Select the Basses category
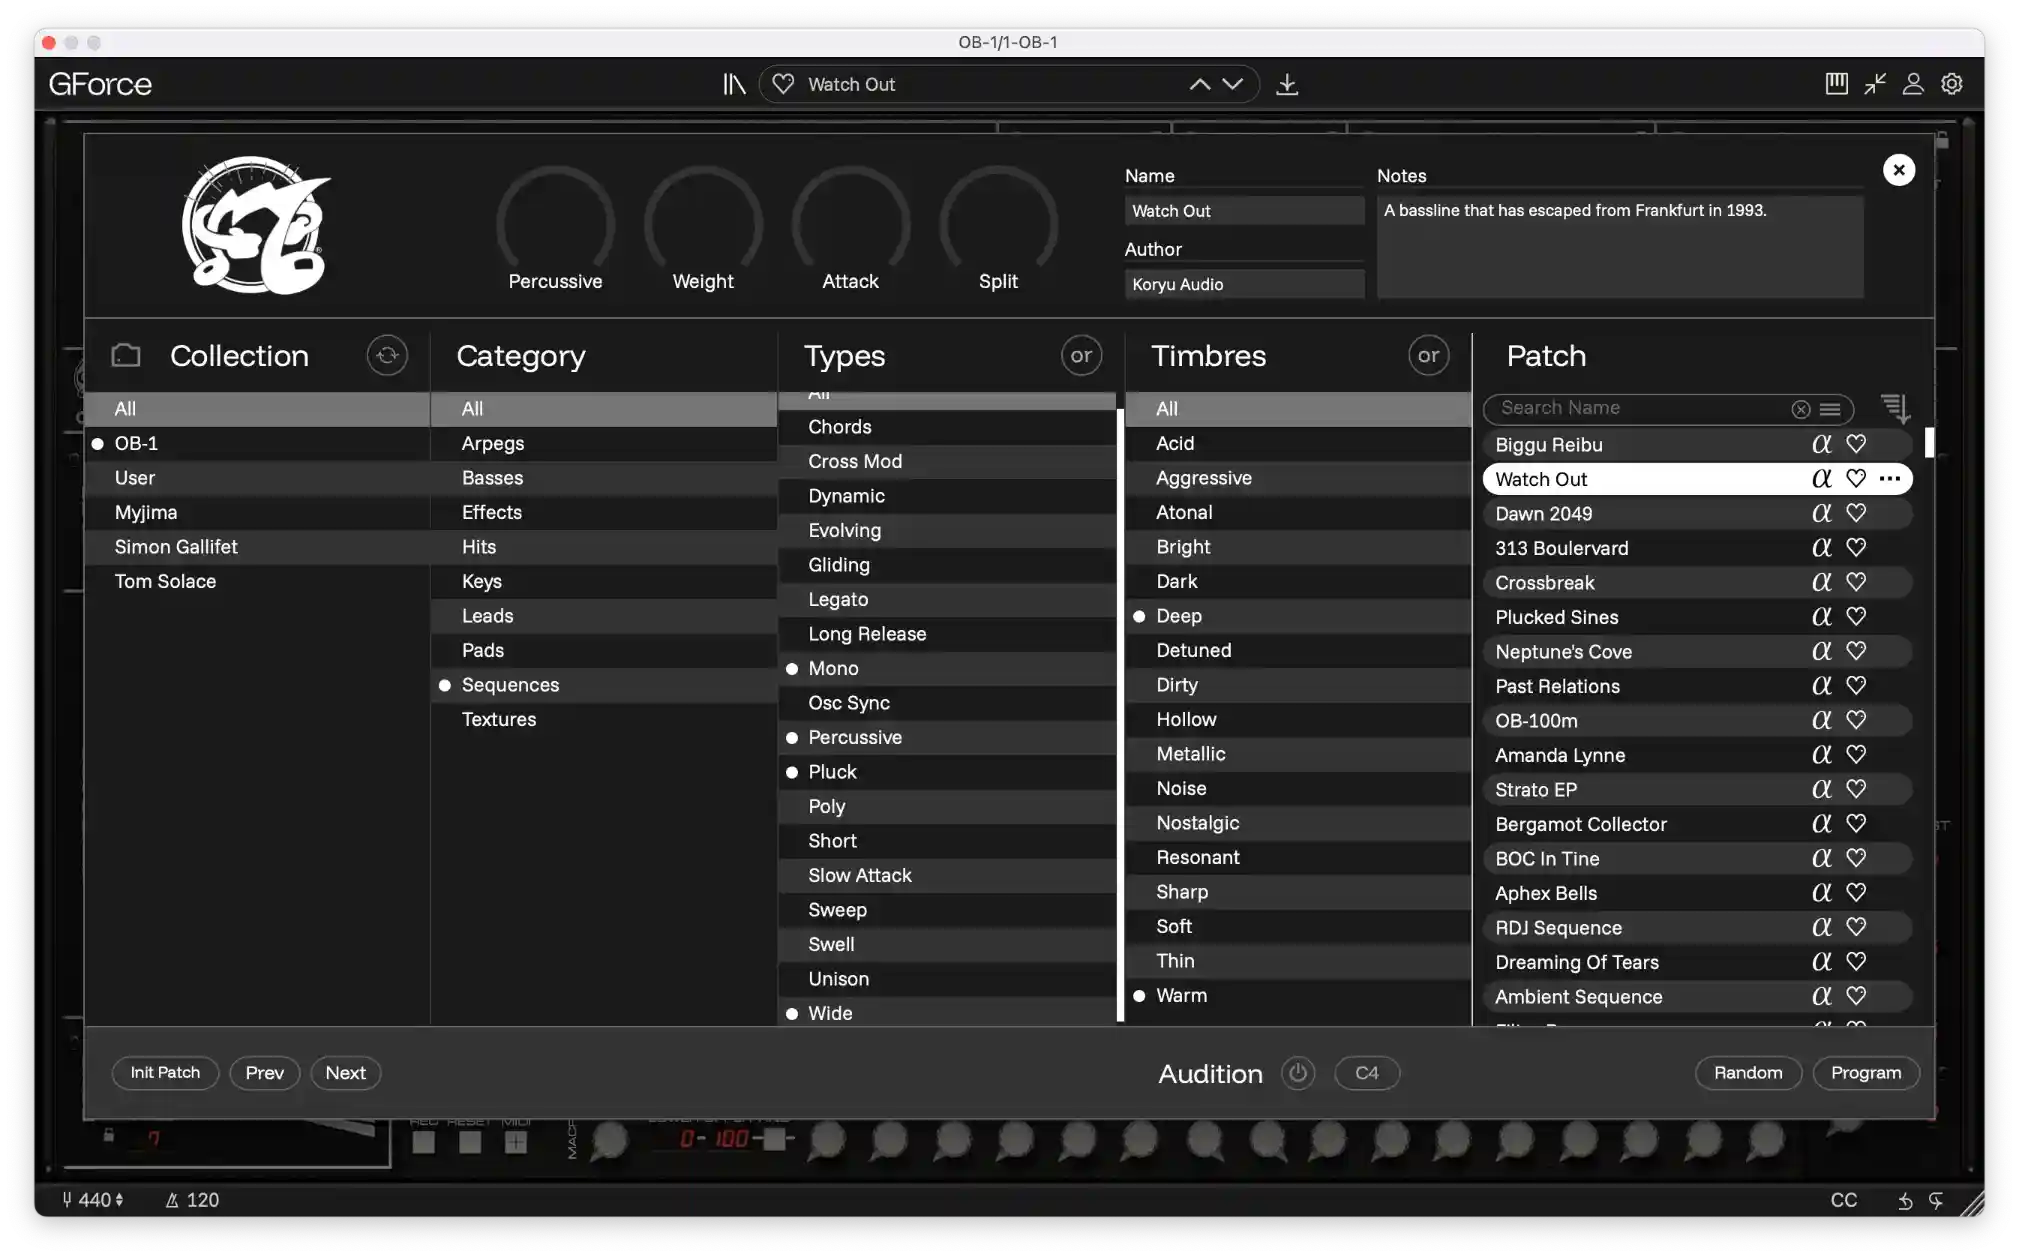The image size is (2019, 1257). coord(603,478)
